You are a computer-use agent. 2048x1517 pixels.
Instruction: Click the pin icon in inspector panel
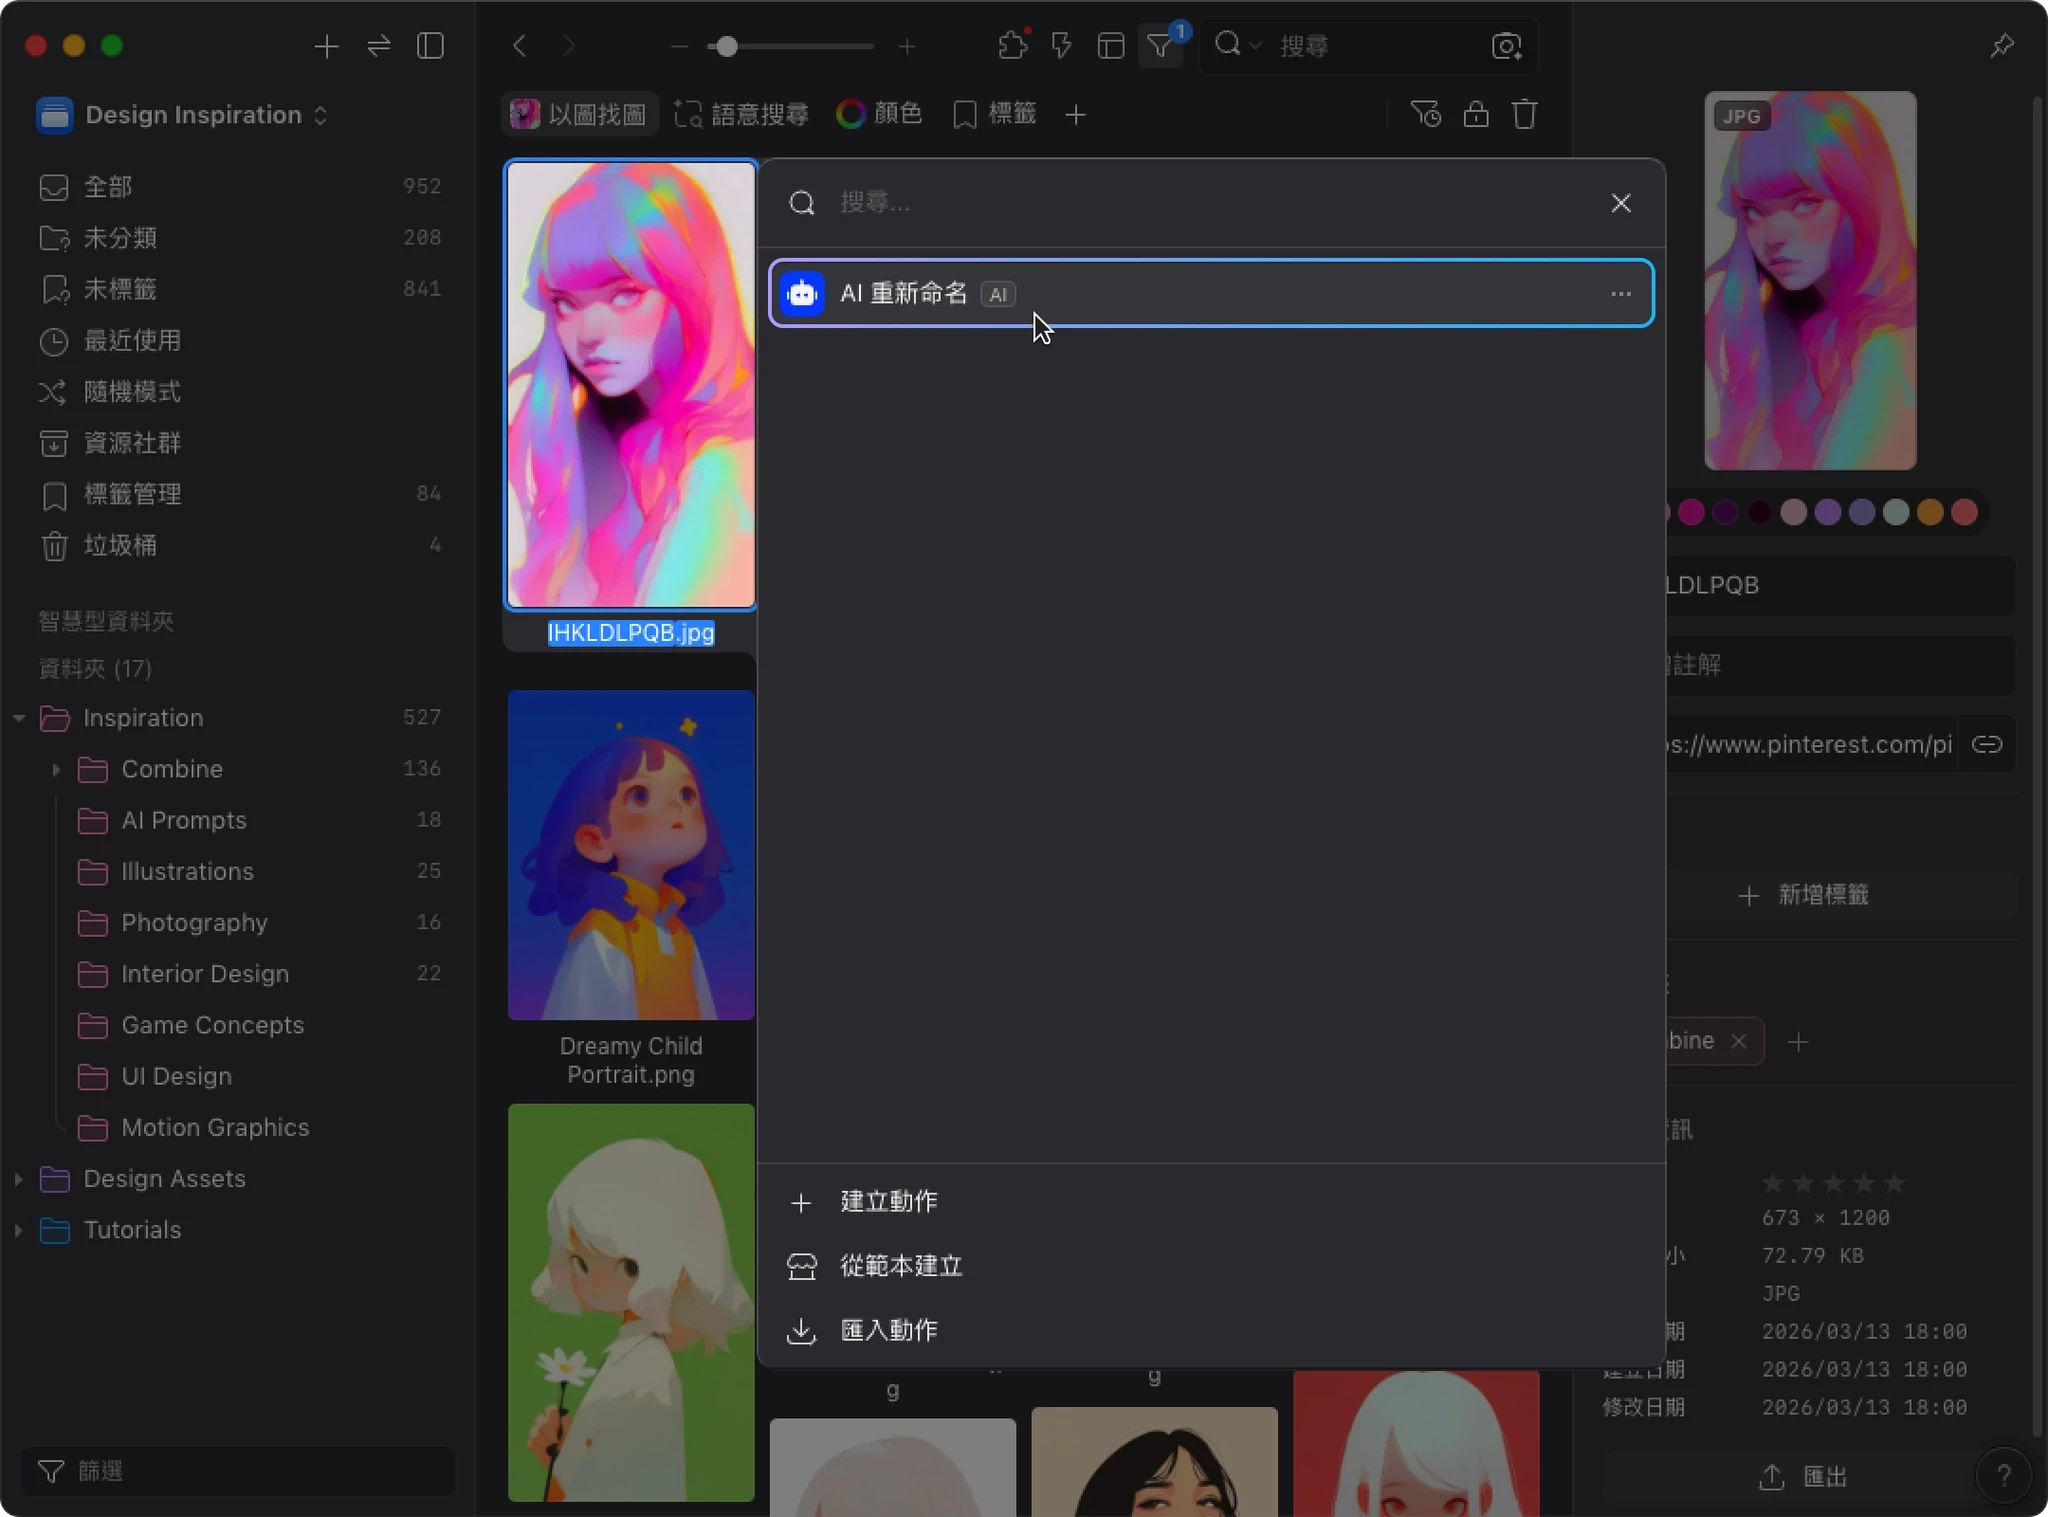coord(2001,46)
